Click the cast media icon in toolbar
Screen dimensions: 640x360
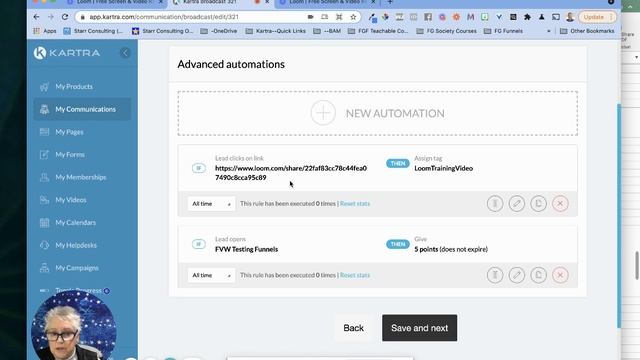tap(556, 17)
